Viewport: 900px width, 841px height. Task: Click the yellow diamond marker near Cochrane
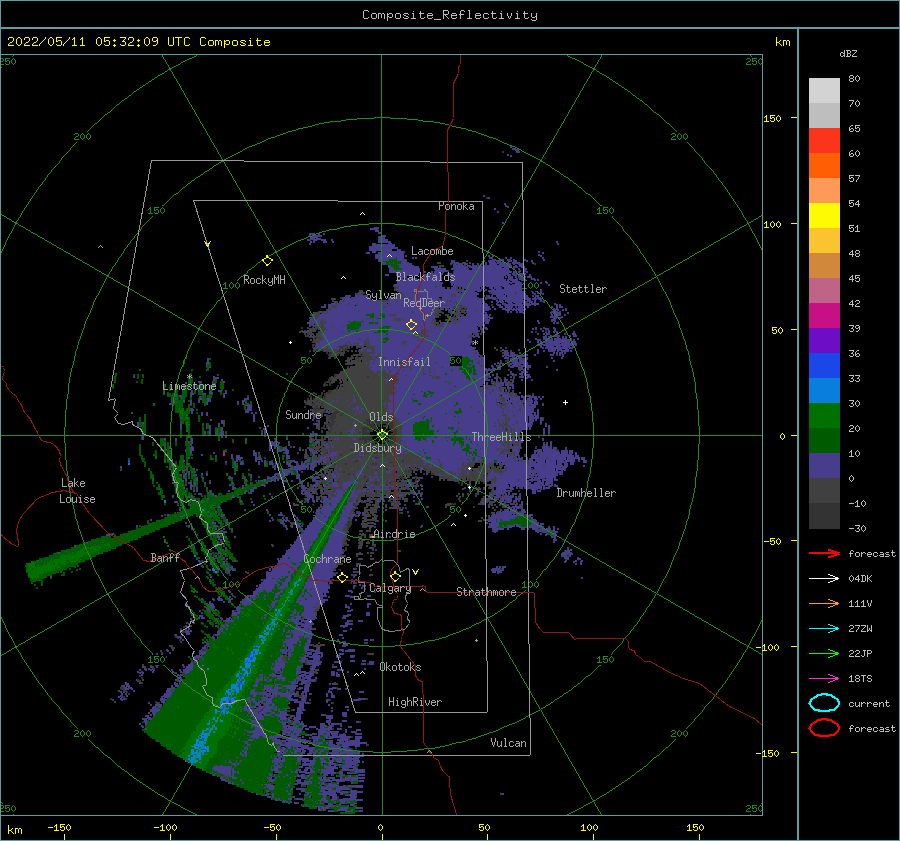(342, 577)
